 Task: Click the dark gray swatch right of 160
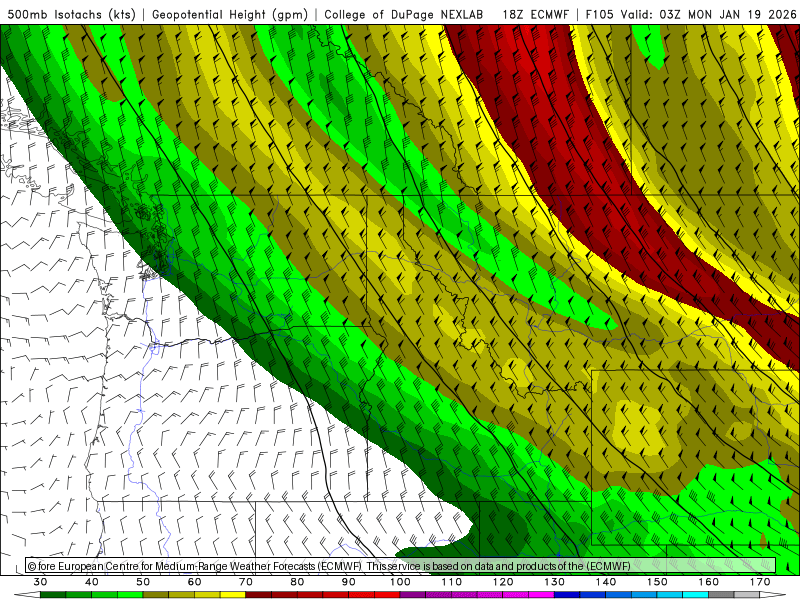click(721, 595)
